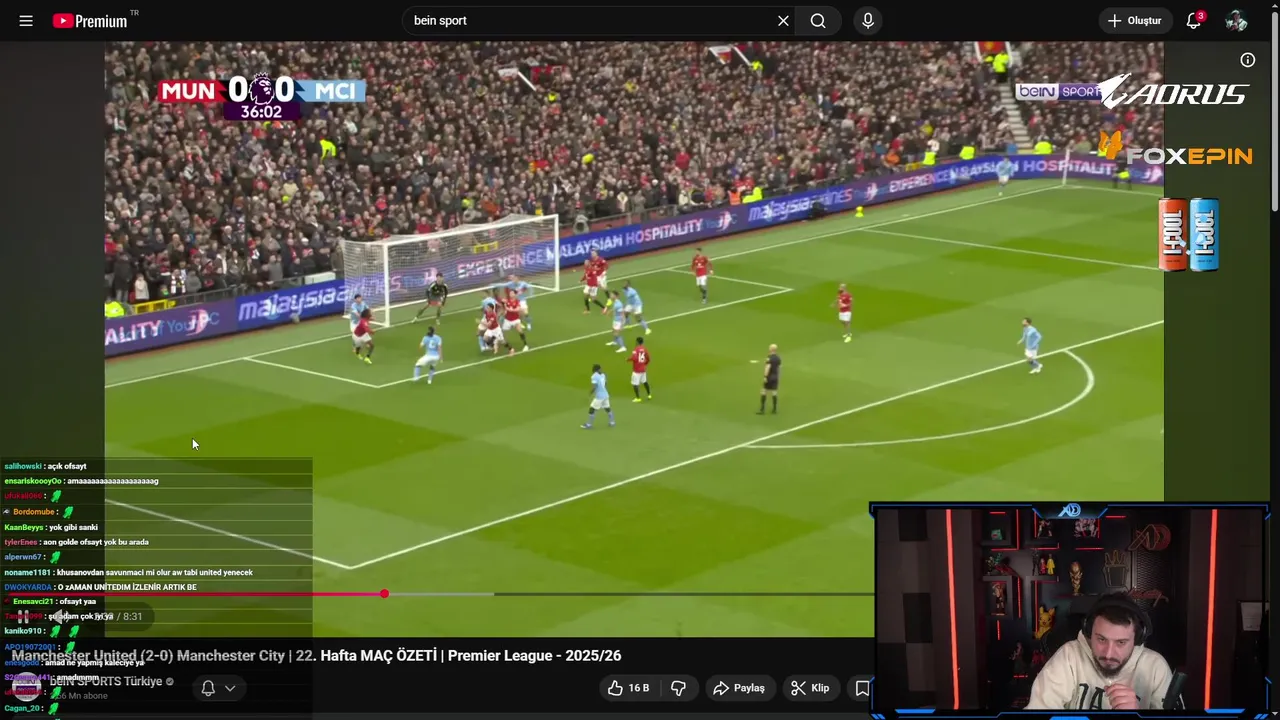Save video with bookmark icon
1280x720 pixels.
tap(862, 688)
